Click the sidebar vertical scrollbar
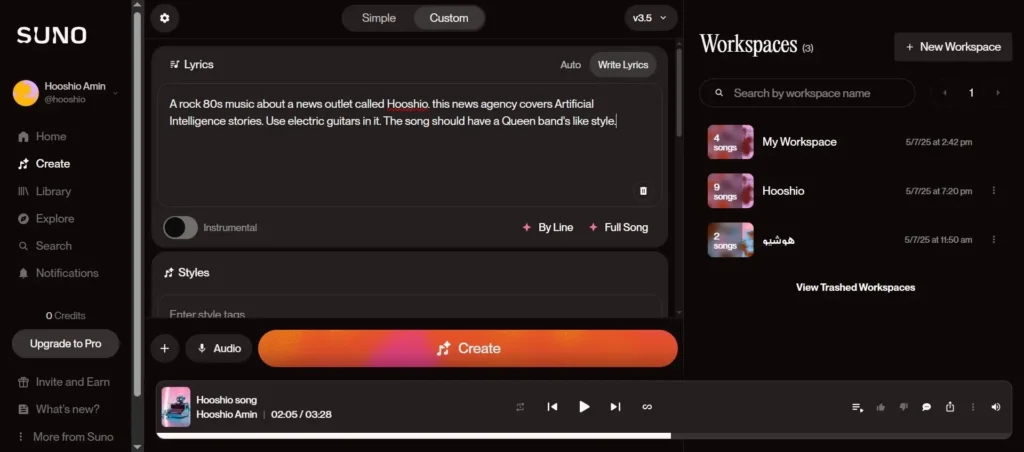 (x=137, y=202)
